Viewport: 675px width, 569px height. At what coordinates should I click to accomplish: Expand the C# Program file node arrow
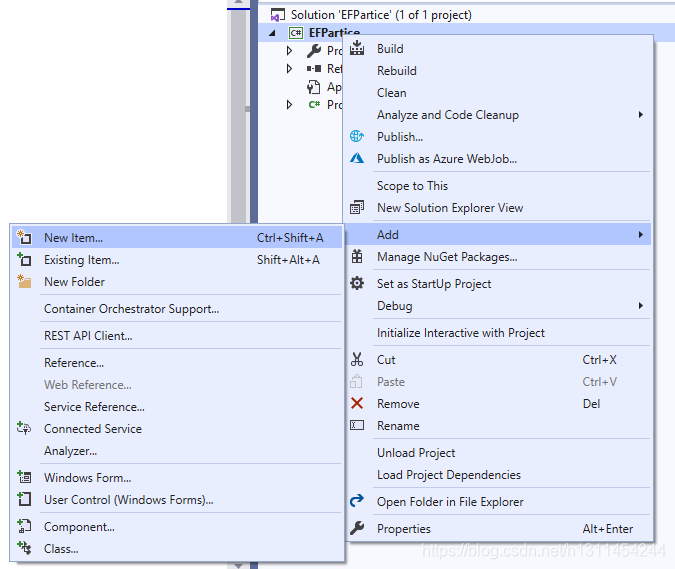290,104
